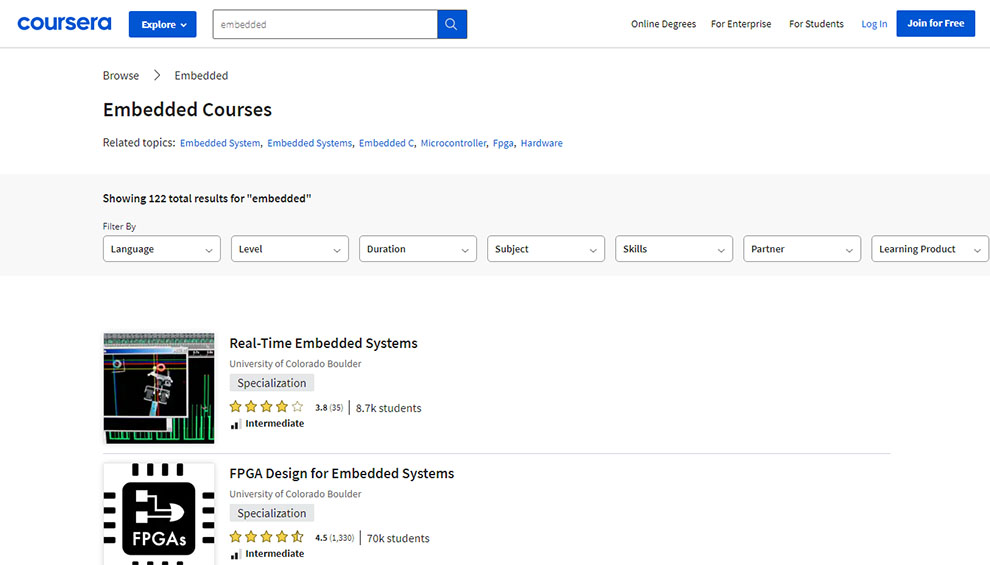The height and width of the screenshot is (565, 990).
Task: Click the Join for Free button
Action: [935, 23]
